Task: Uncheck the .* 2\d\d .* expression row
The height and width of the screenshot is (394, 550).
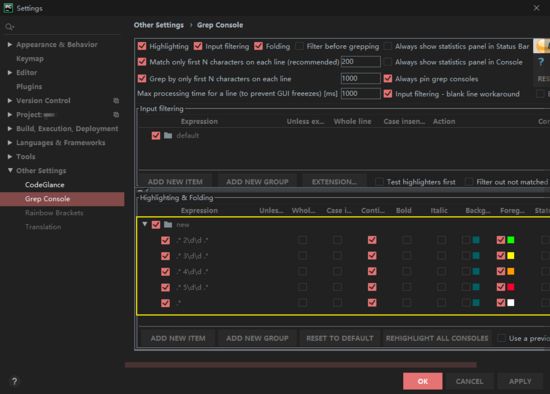Action: [x=166, y=240]
